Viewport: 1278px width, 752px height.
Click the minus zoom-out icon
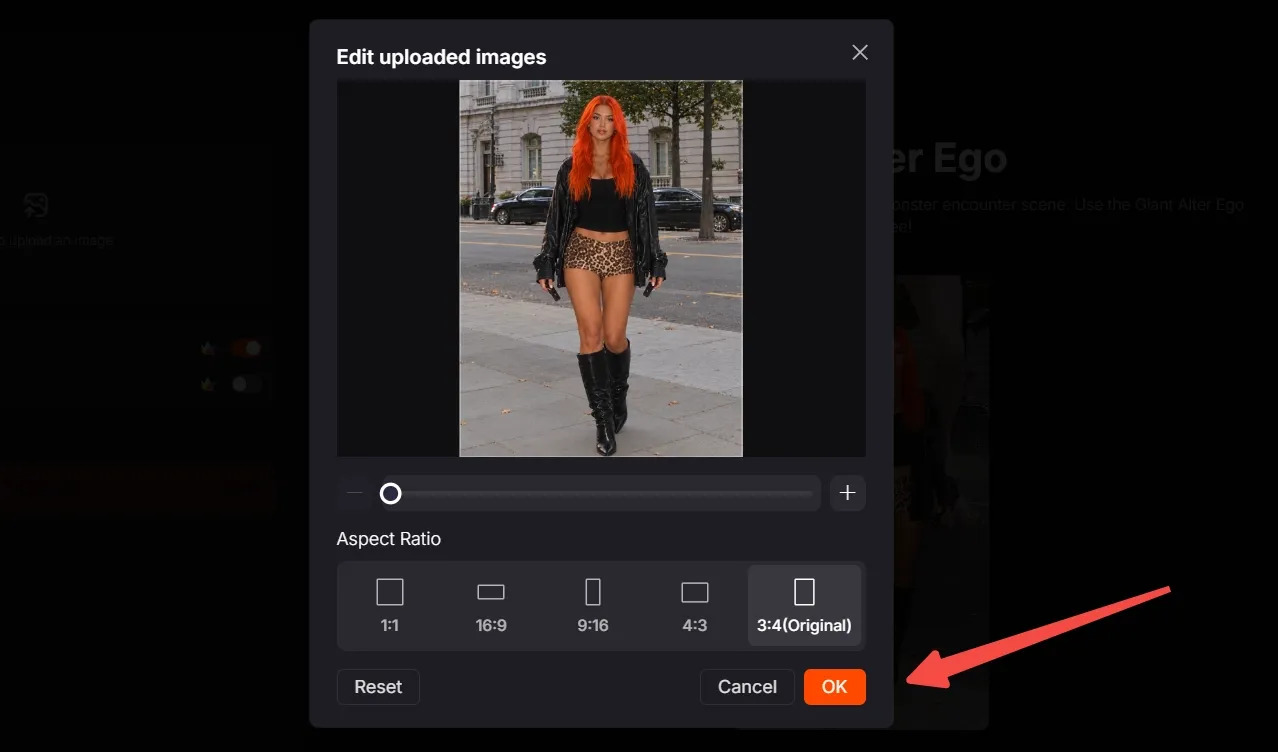pos(355,493)
